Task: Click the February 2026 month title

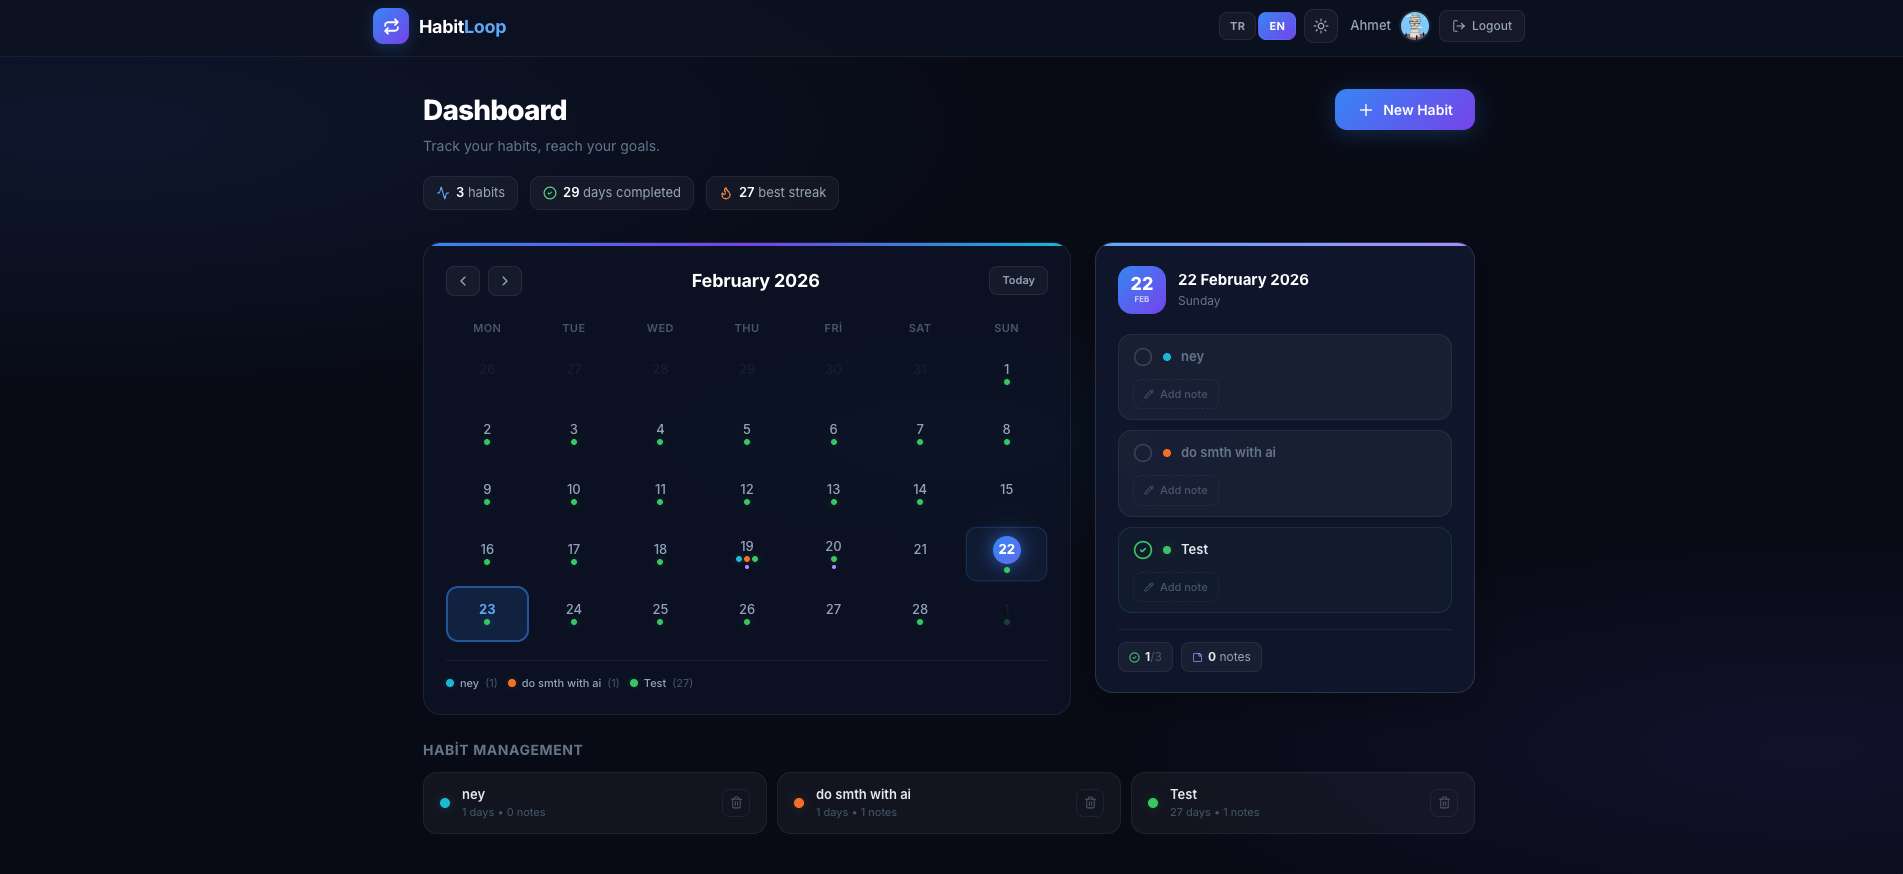Action: 755,281
